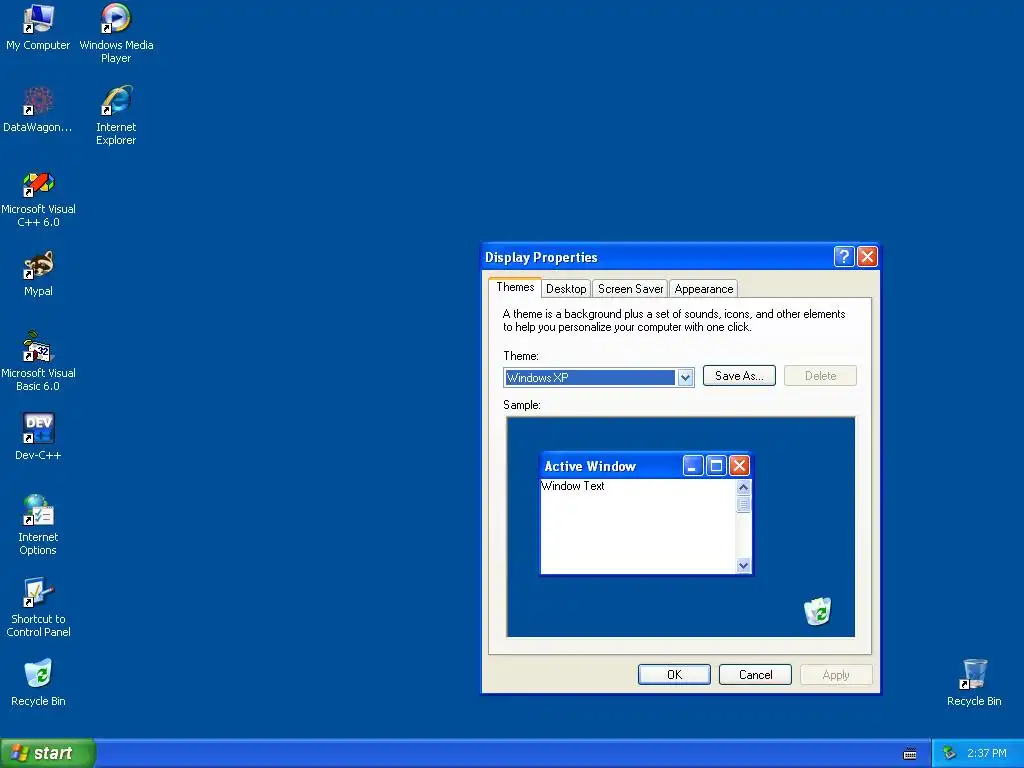Click the sample window's scroll up arrow
The height and width of the screenshot is (768, 1024).
click(743, 487)
